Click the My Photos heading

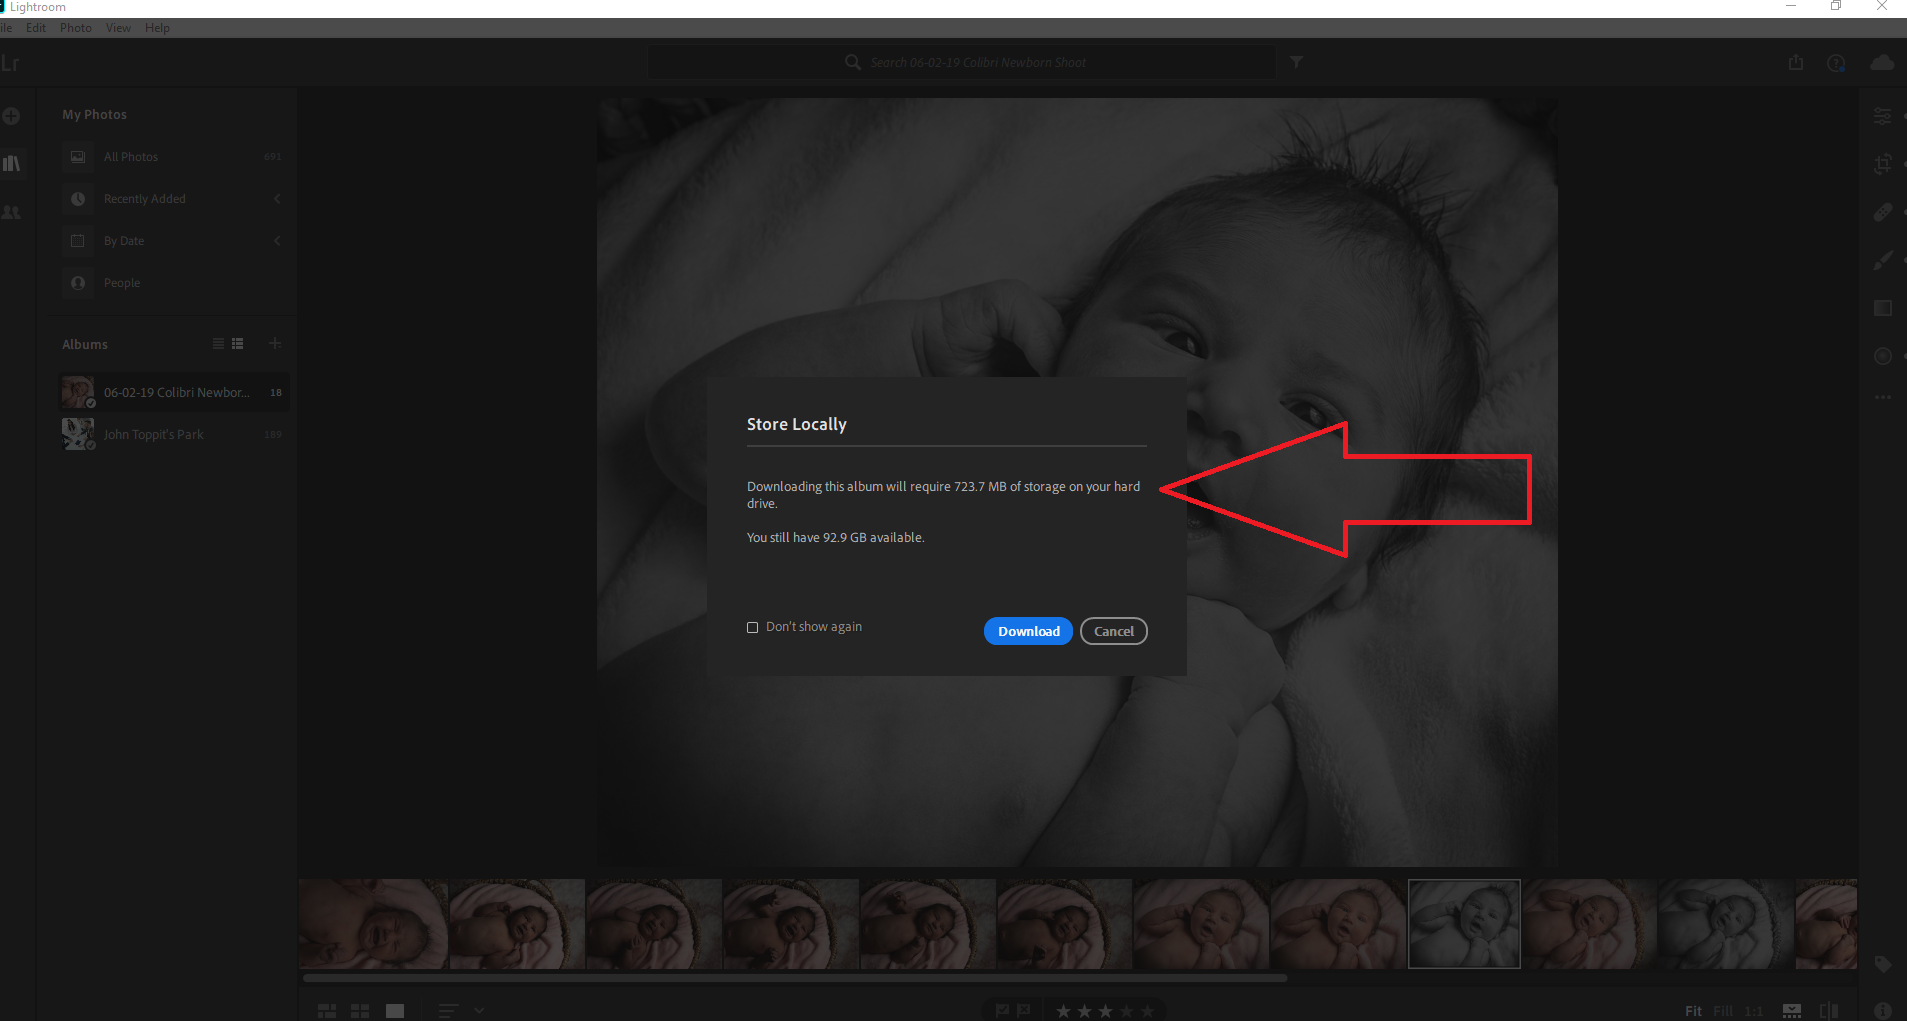click(x=94, y=115)
